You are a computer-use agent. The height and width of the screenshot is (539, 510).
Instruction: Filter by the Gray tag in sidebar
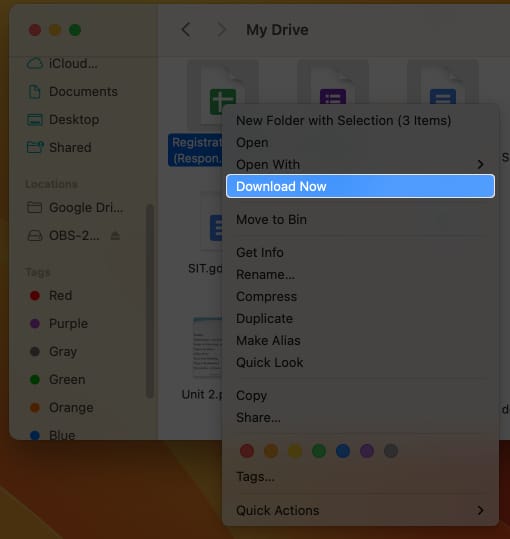[x=53, y=352]
